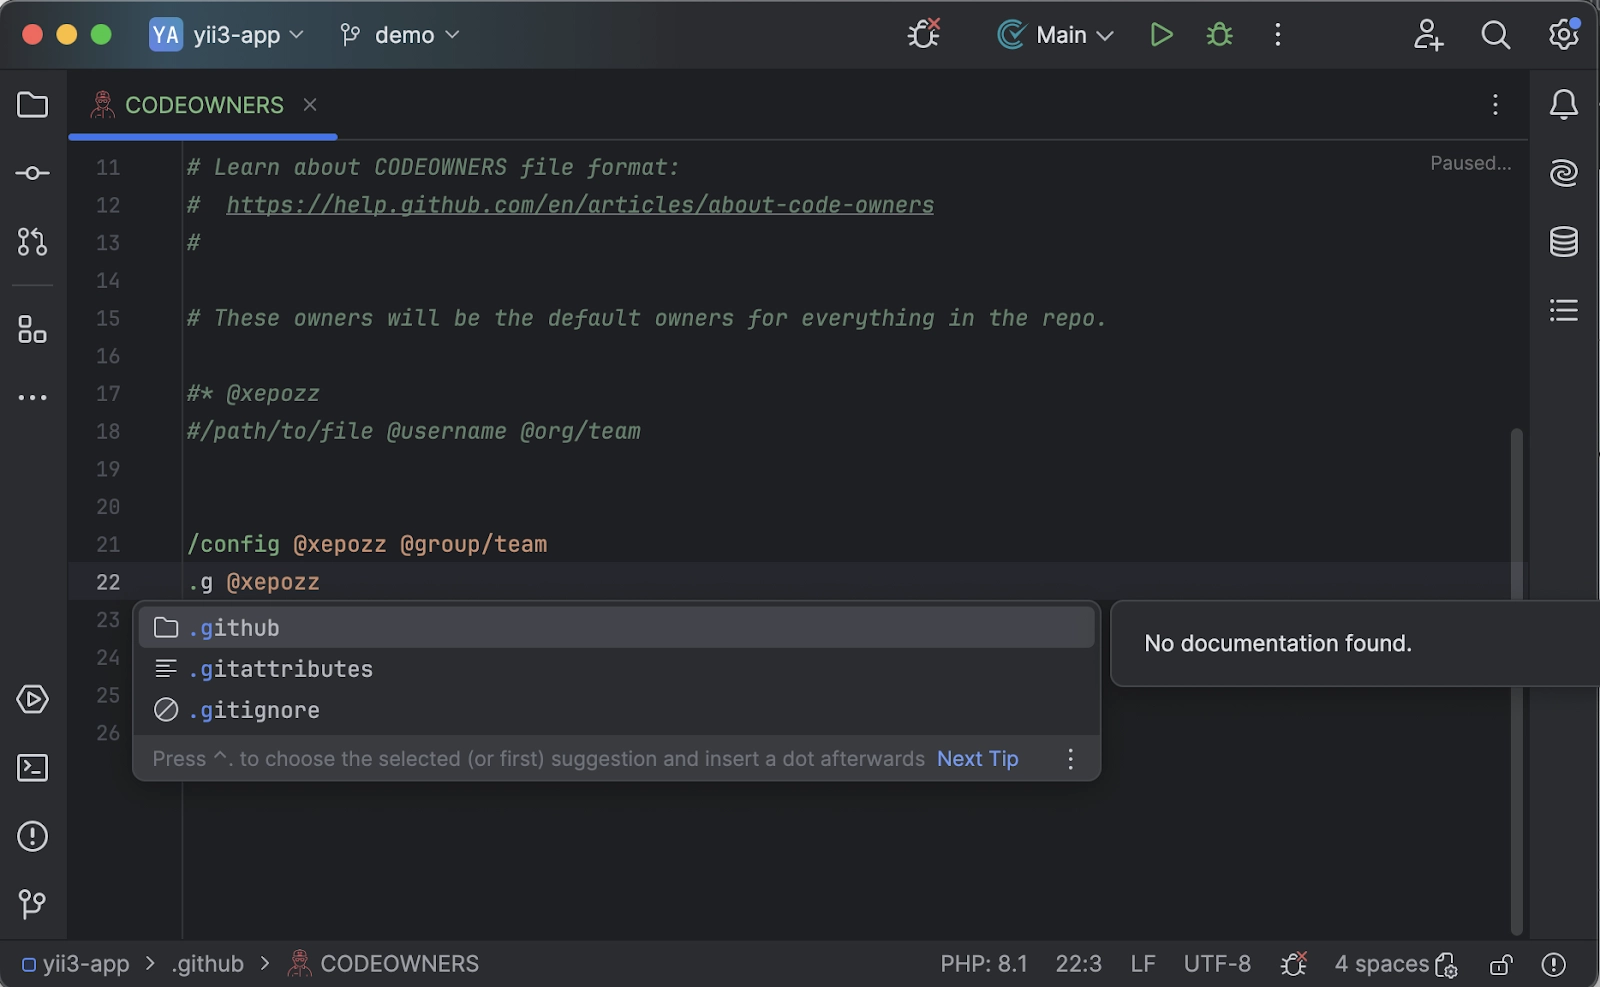1600x987 pixels.
Task: Open the Structure tool window
Action: (x=32, y=330)
